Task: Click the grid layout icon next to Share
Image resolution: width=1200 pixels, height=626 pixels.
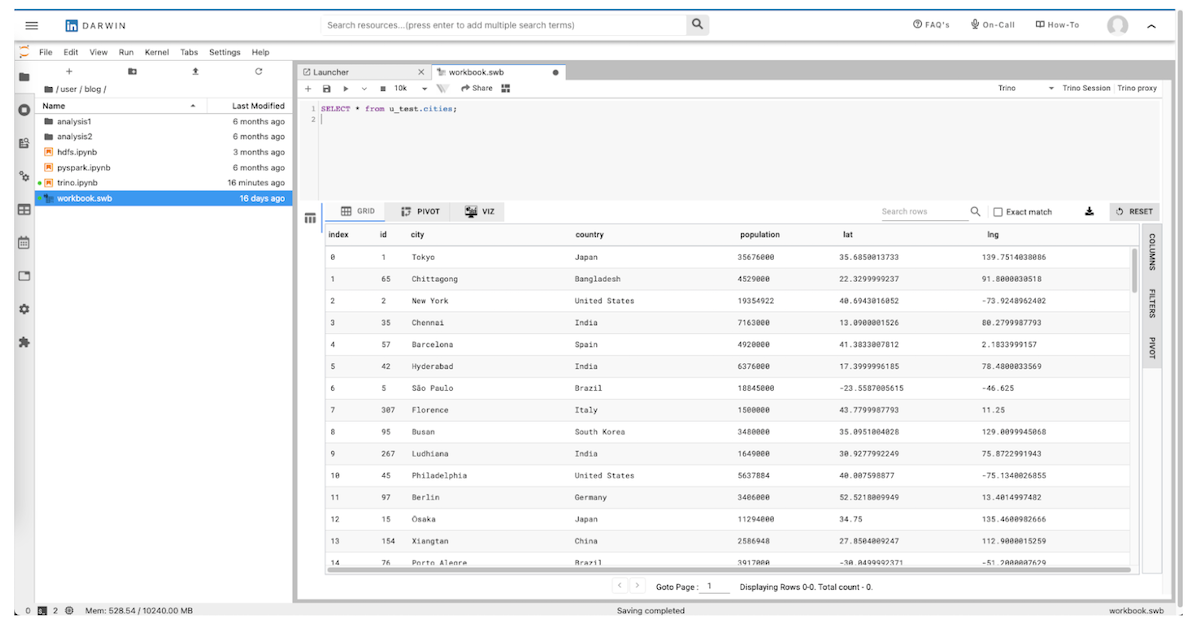Action: pos(506,88)
